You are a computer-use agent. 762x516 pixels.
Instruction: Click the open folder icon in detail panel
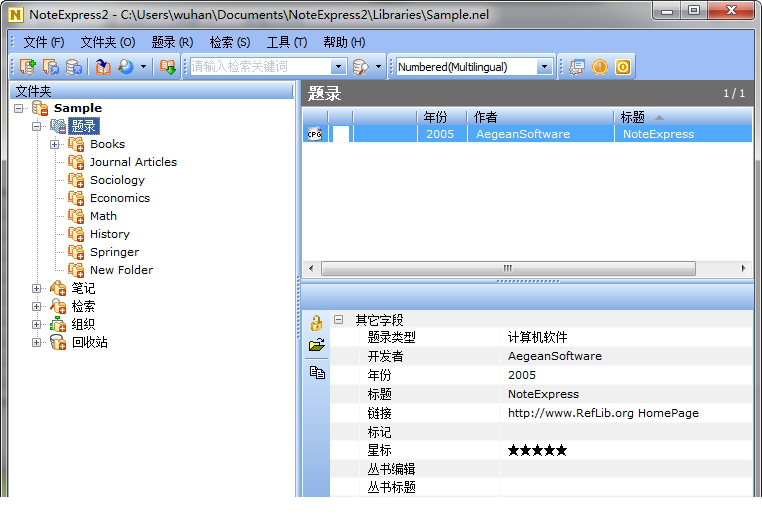point(317,345)
